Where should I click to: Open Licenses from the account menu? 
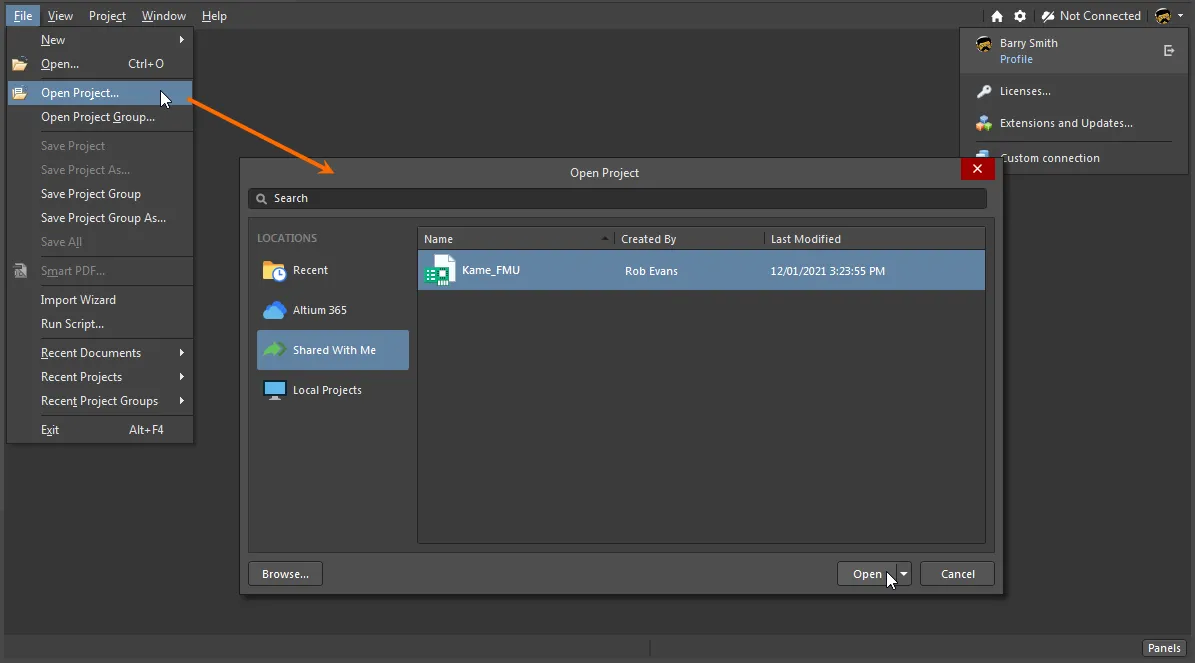(x=1025, y=91)
